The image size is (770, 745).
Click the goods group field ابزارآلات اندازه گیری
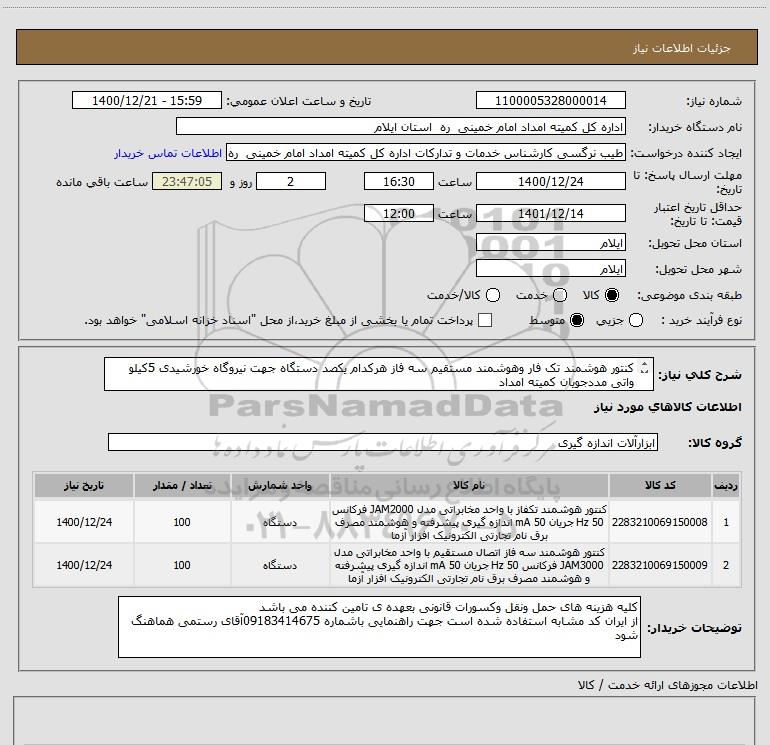[x=383, y=442]
